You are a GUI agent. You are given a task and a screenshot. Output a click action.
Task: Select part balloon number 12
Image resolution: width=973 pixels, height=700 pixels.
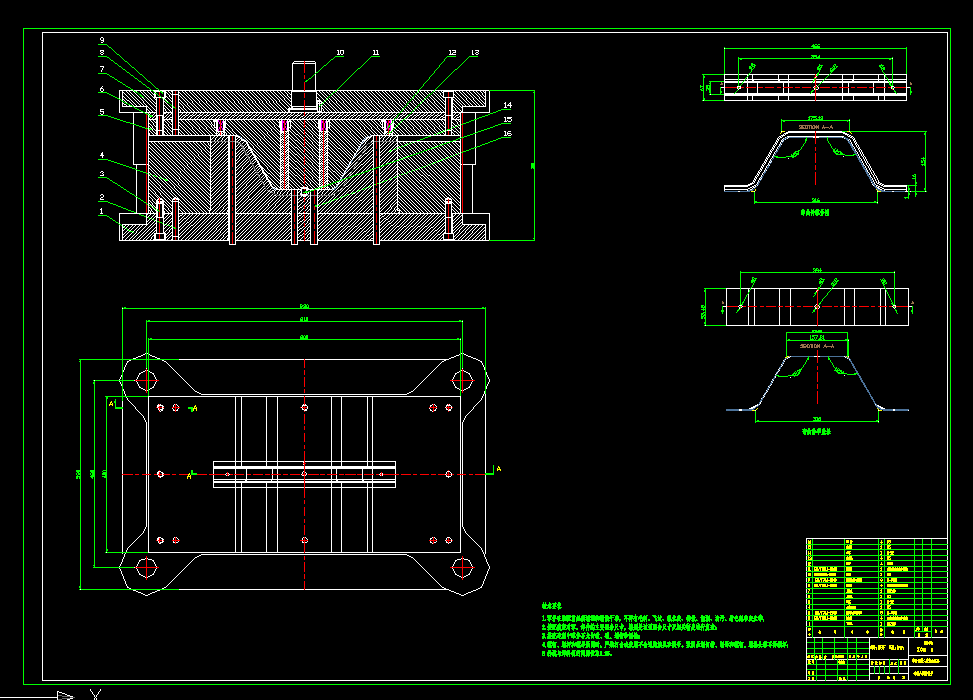(x=452, y=53)
